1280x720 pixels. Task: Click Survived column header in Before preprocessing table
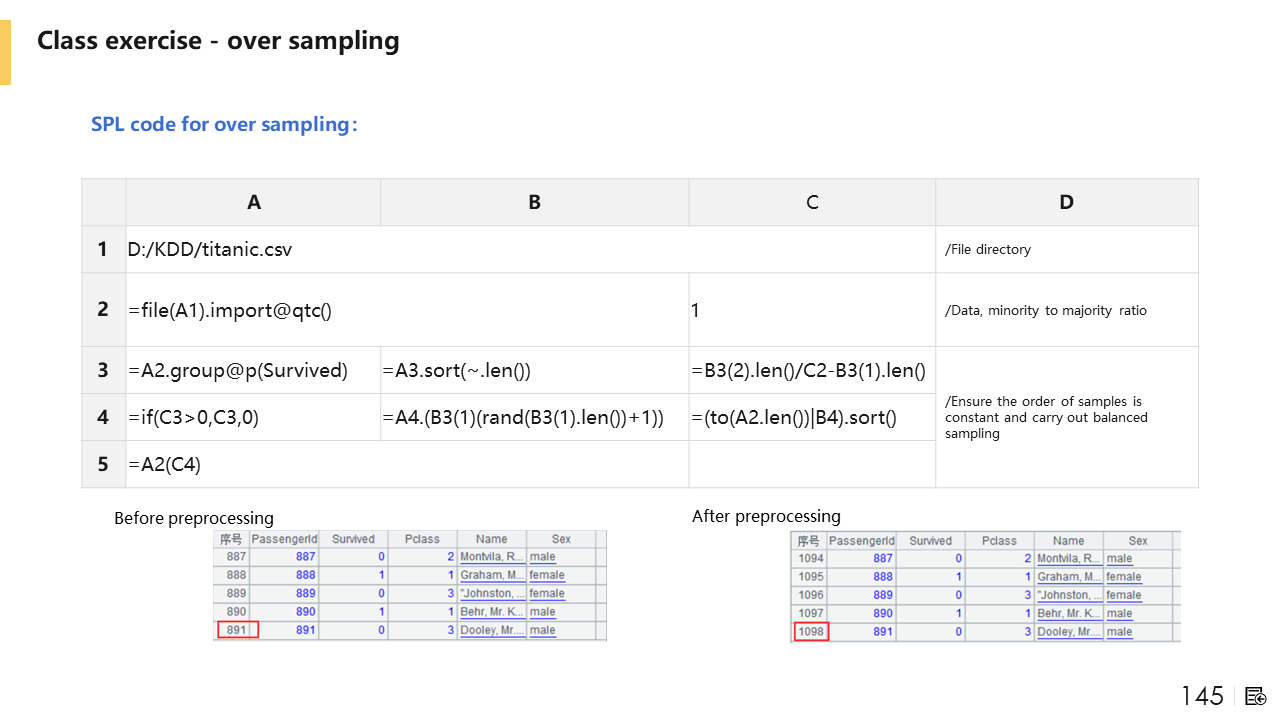click(353, 539)
